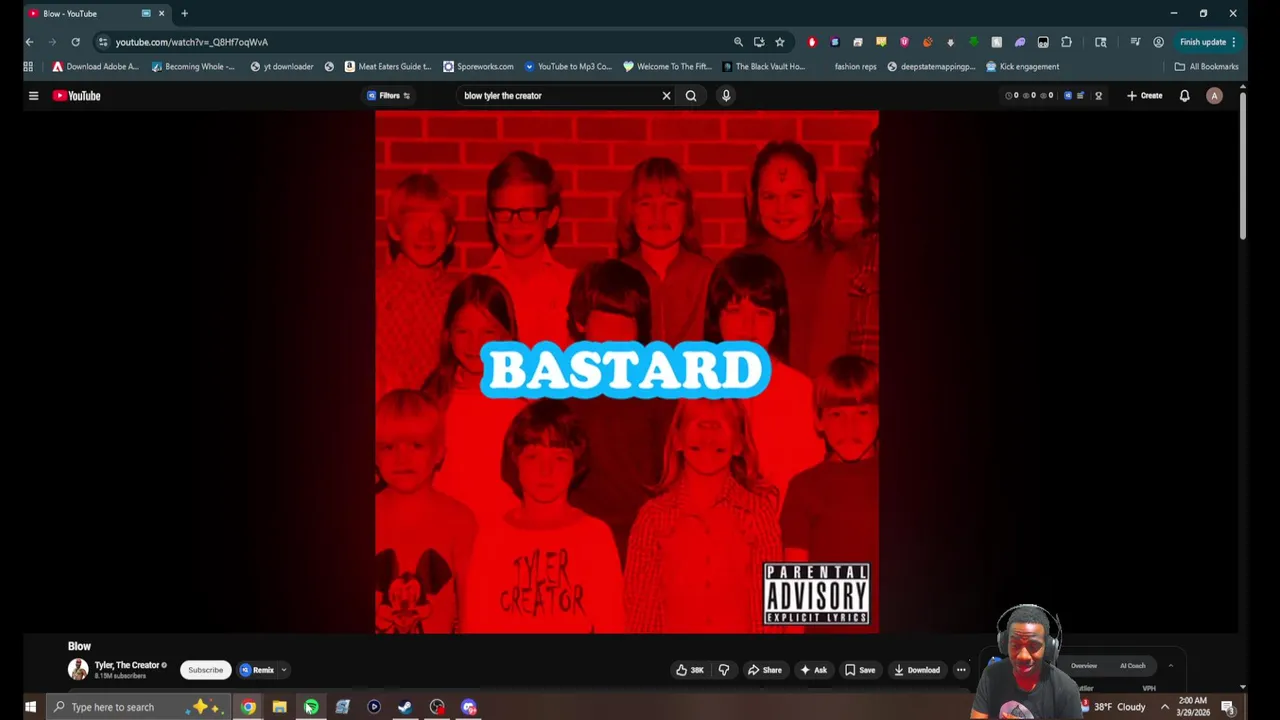The image size is (1280, 720).
Task: Download the Blow video
Action: coord(917,670)
